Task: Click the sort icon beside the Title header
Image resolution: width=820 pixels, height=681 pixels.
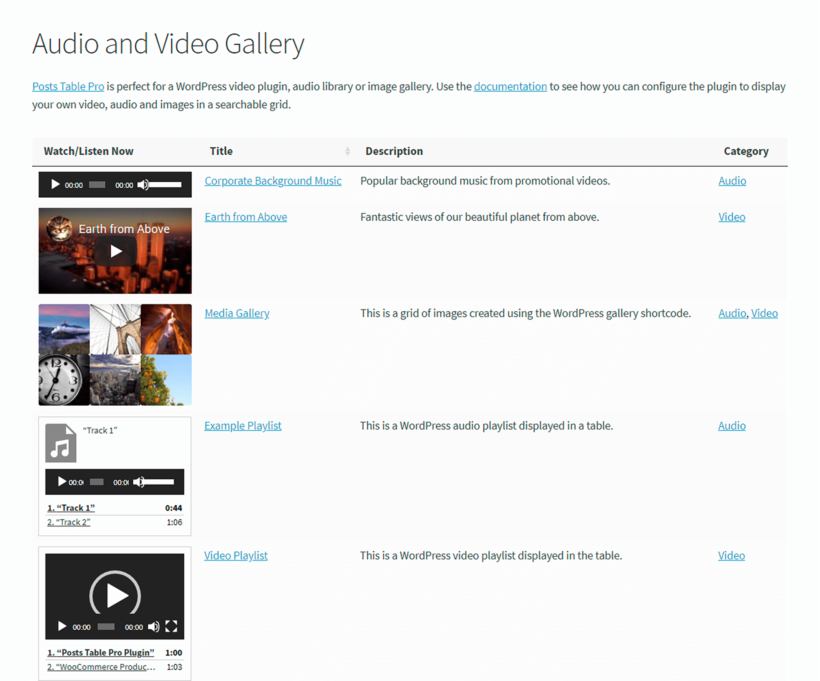Action: point(347,151)
